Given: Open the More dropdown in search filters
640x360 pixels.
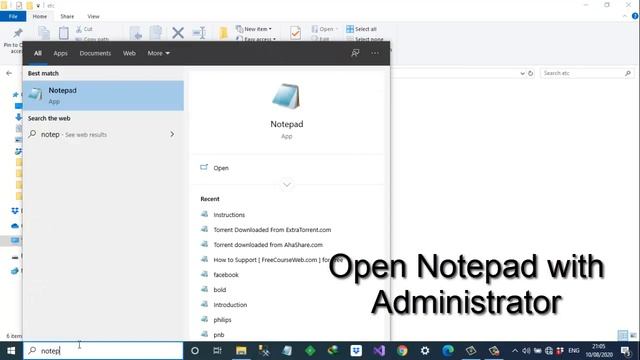Looking at the screenshot, I should pyautogui.click(x=158, y=53).
